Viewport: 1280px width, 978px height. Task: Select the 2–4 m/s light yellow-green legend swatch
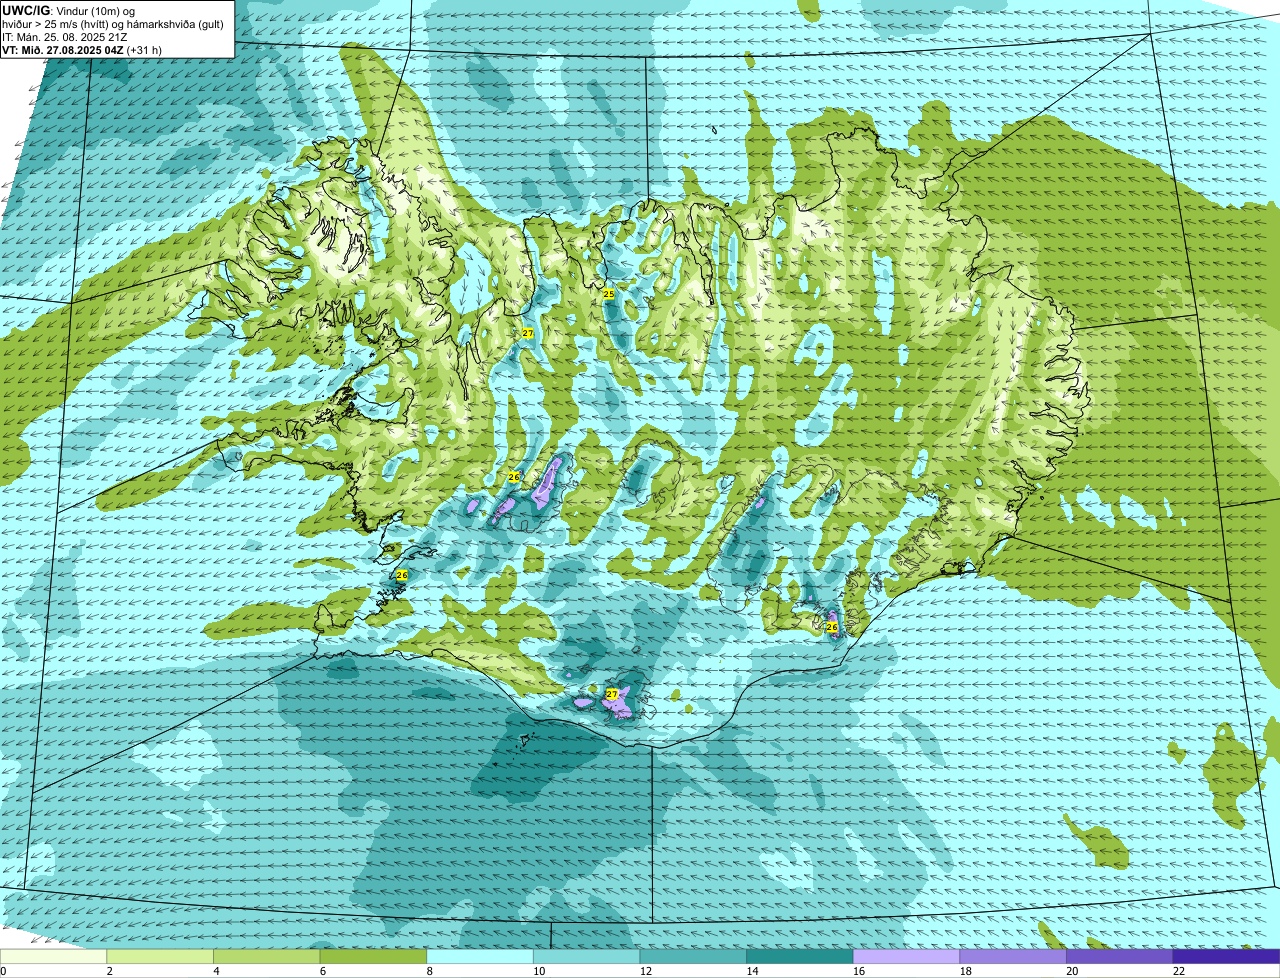(160, 956)
